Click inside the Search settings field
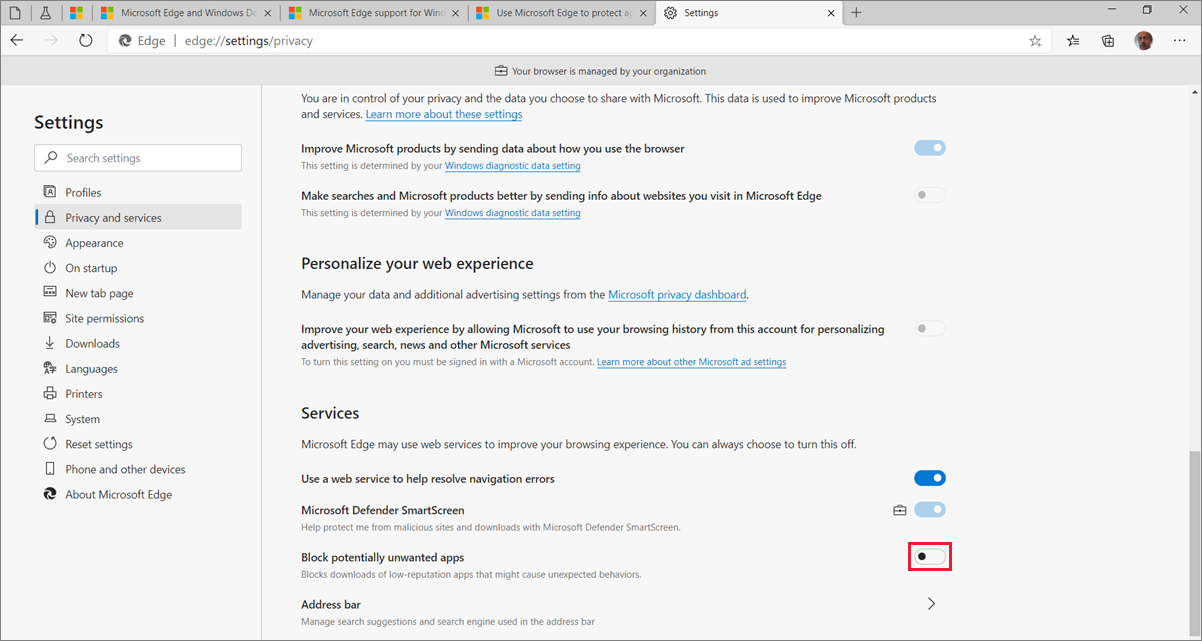The width and height of the screenshot is (1202, 641). click(x=137, y=157)
